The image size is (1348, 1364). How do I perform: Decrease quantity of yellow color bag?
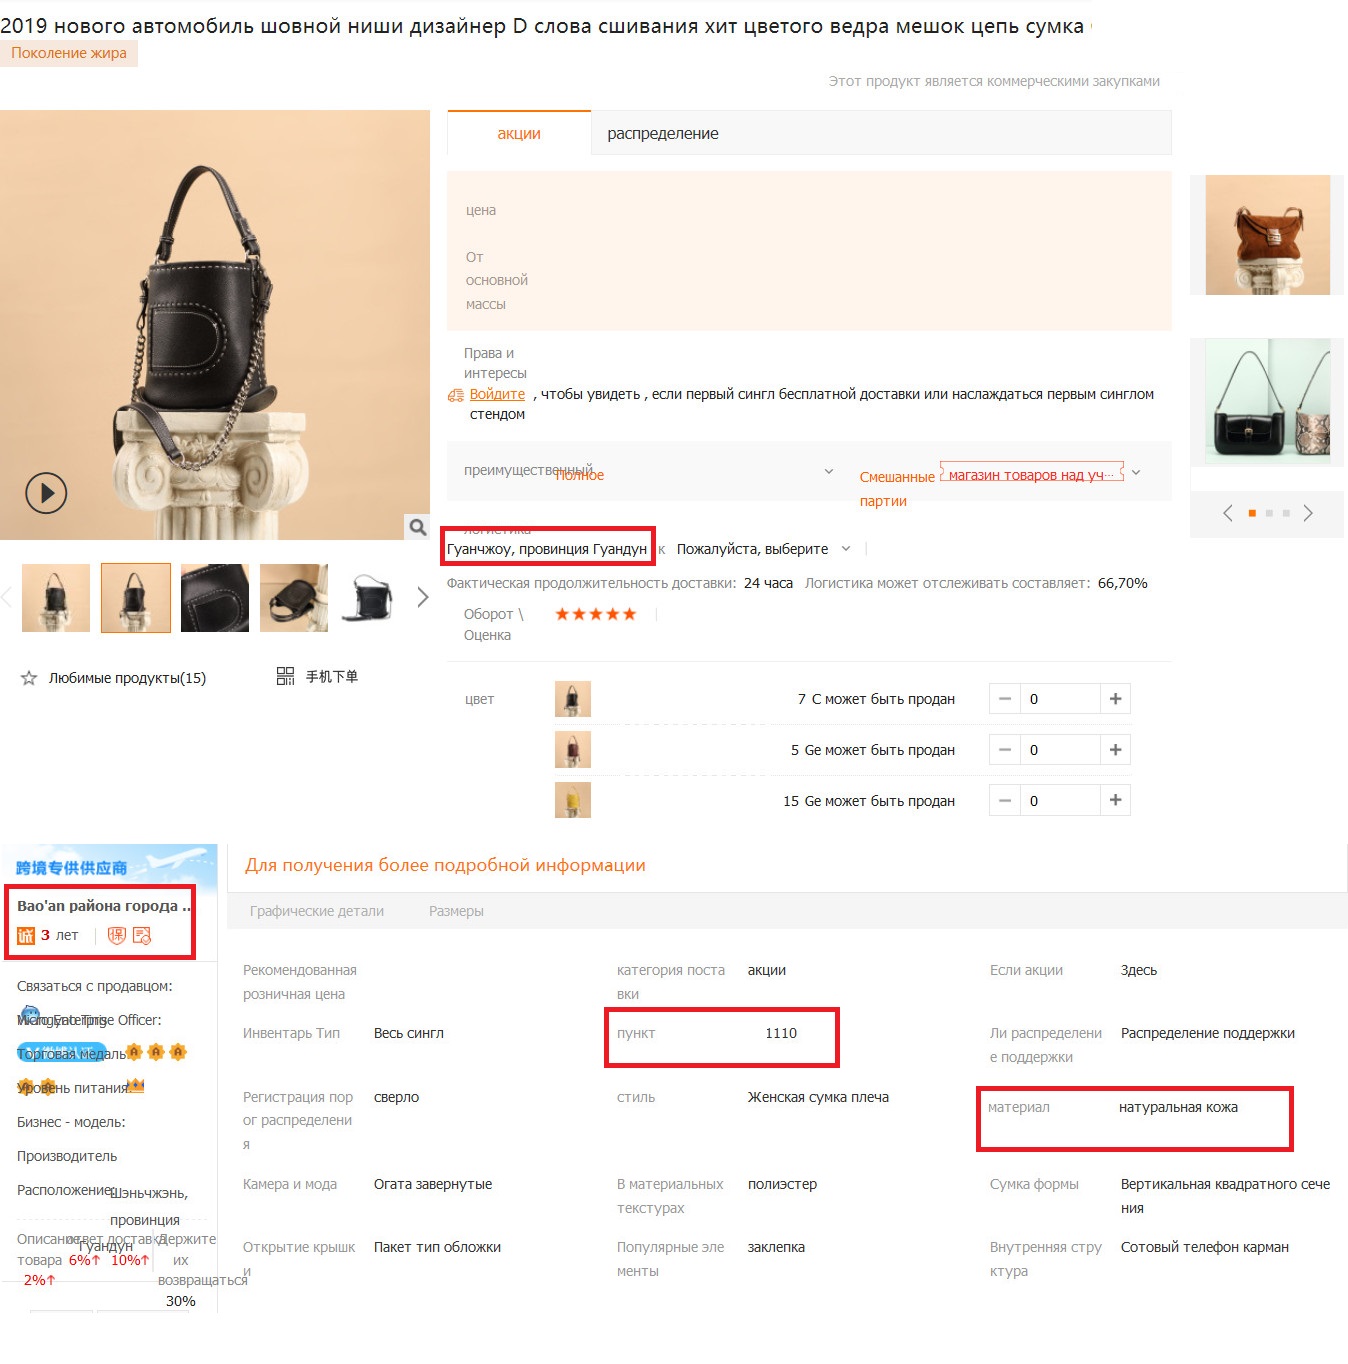tap(1005, 800)
